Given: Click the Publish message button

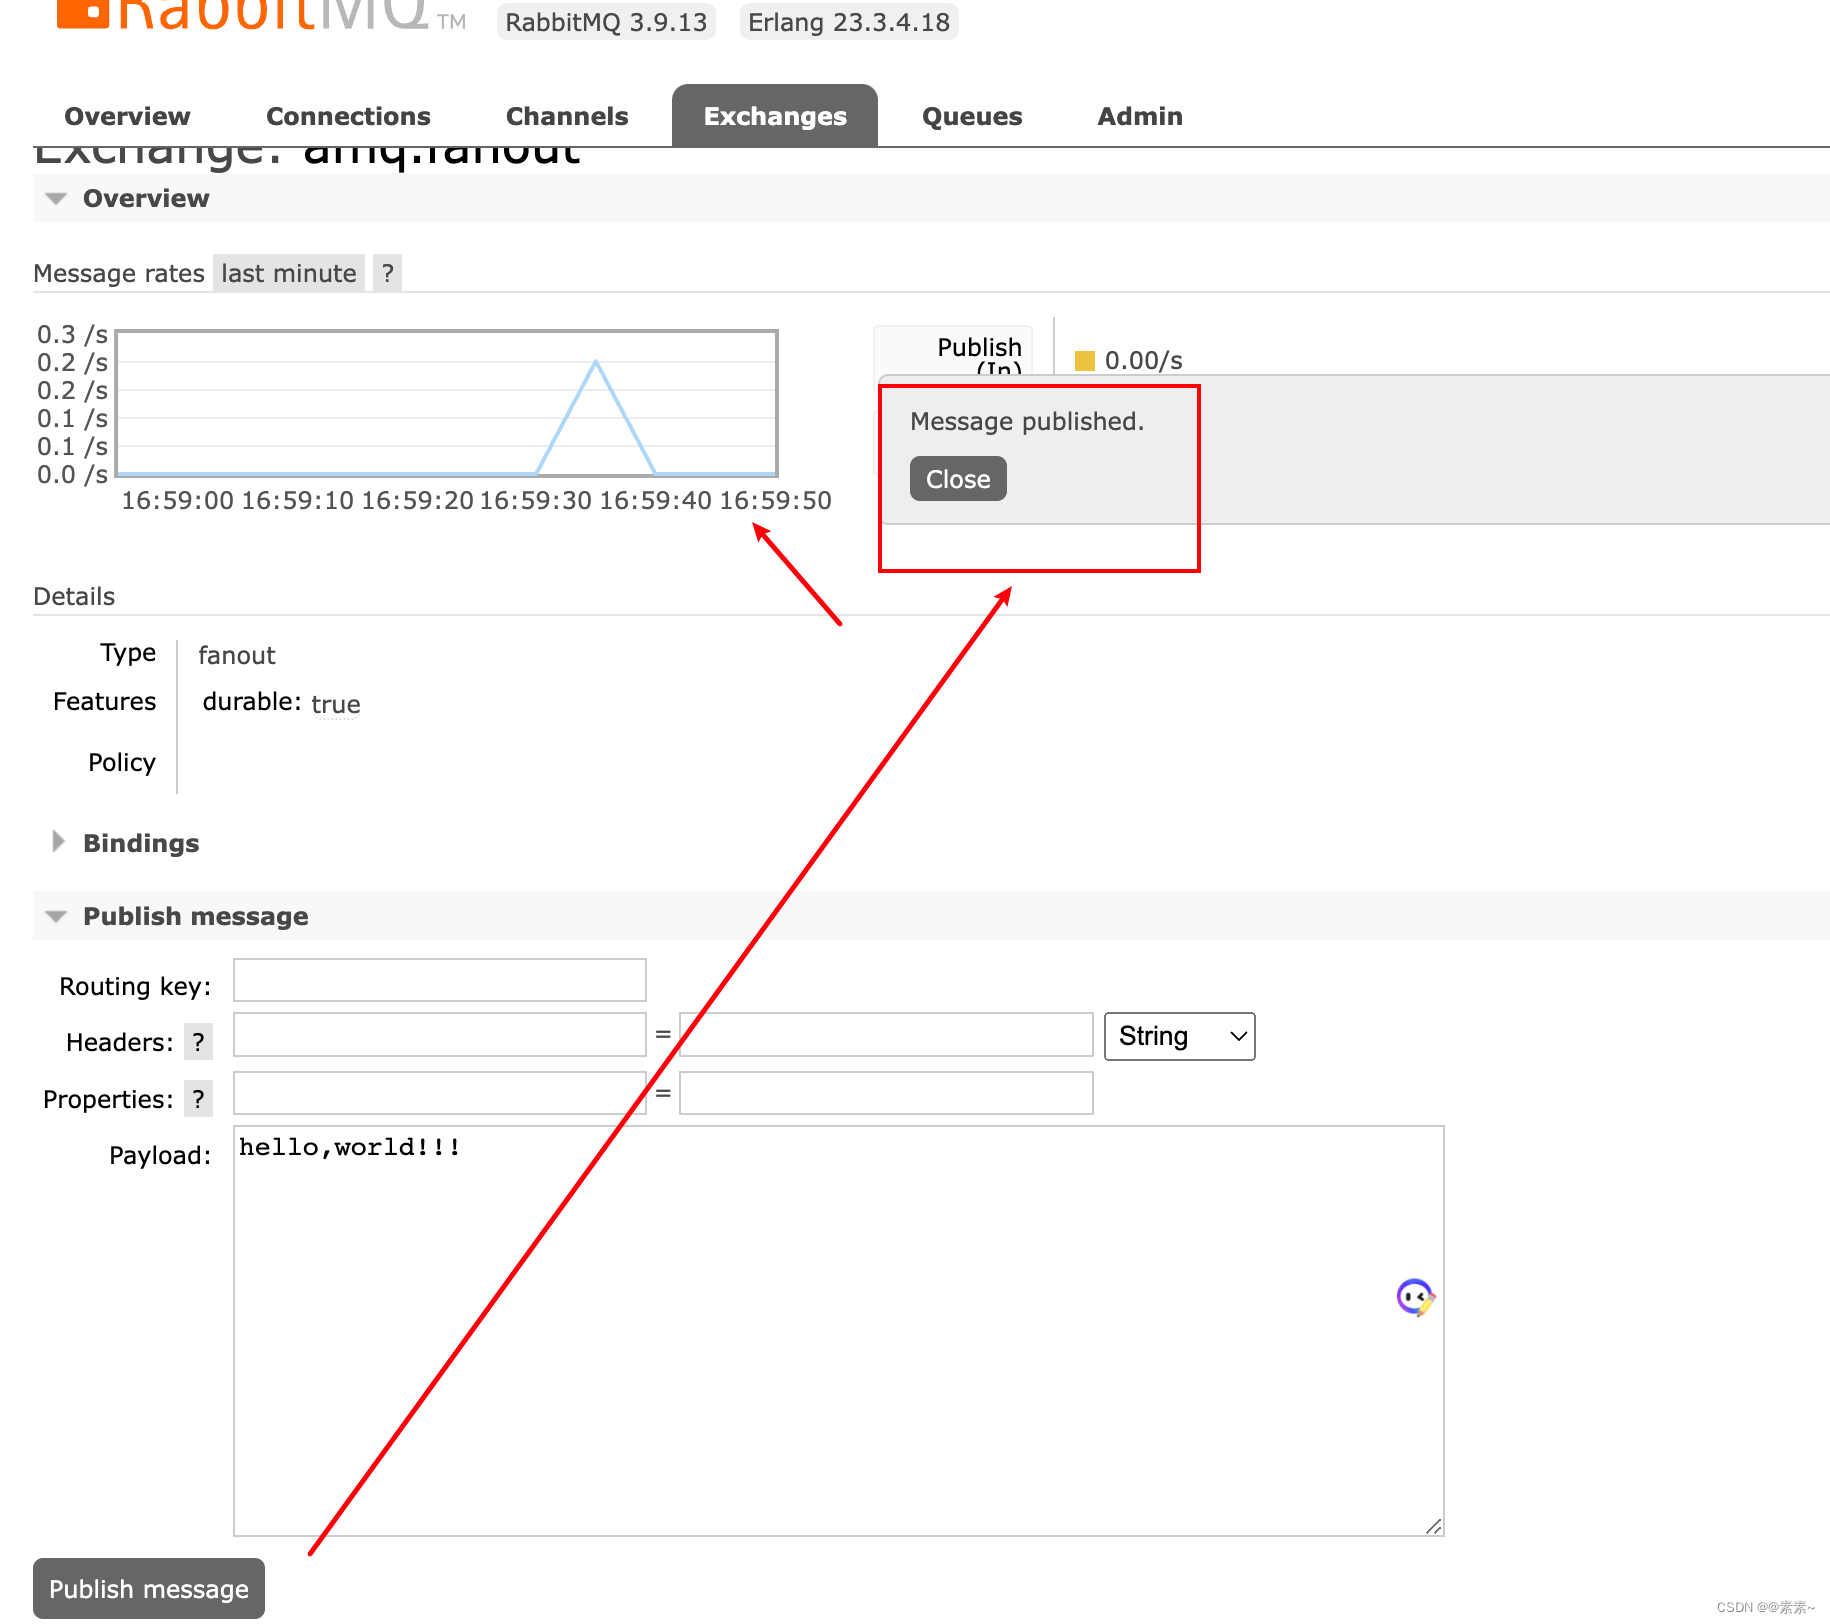Looking at the screenshot, I should click(x=149, y=1589).
